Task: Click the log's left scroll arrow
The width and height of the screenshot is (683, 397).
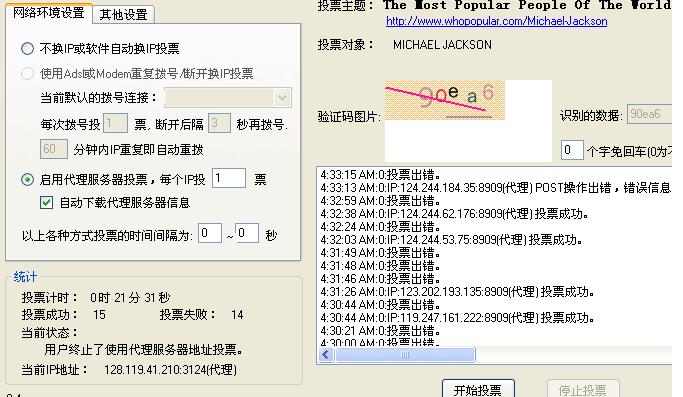Action: [x=326, y=355]
